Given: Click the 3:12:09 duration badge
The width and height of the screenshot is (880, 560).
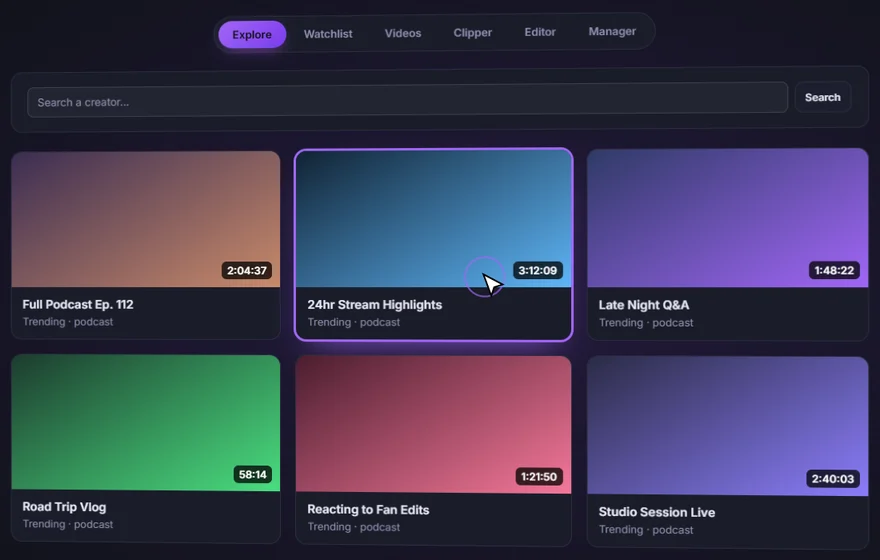Looking at the screenshot, I should pyautogui.click(x=538, y=270).
